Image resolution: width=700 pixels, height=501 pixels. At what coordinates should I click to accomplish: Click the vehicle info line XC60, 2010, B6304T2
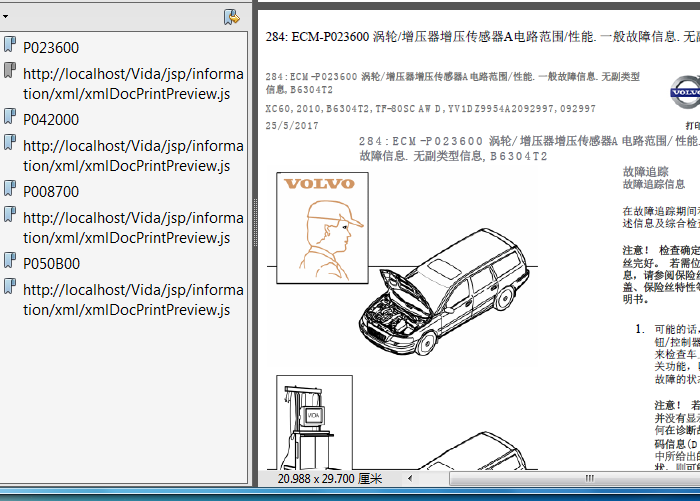point(430,109)
